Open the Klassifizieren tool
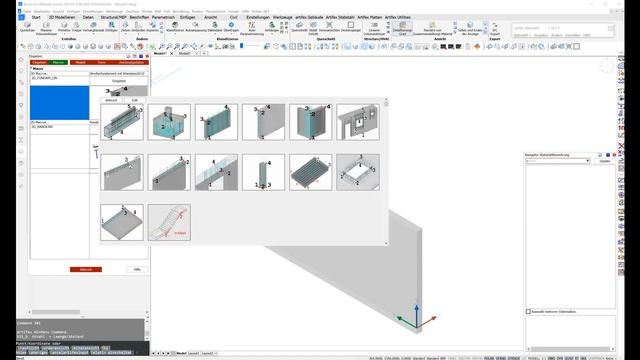This screenshot has width=640, height=360. click(x=175, y=27)
